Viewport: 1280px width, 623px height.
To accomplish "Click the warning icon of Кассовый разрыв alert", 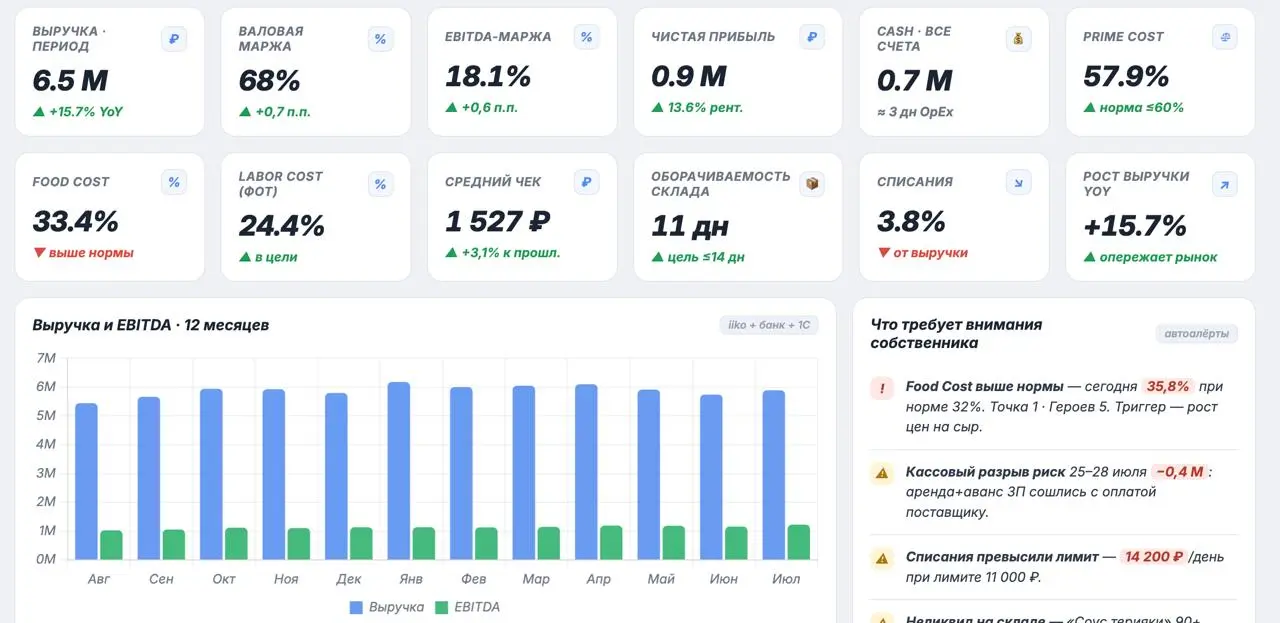I will pos(882,473).
